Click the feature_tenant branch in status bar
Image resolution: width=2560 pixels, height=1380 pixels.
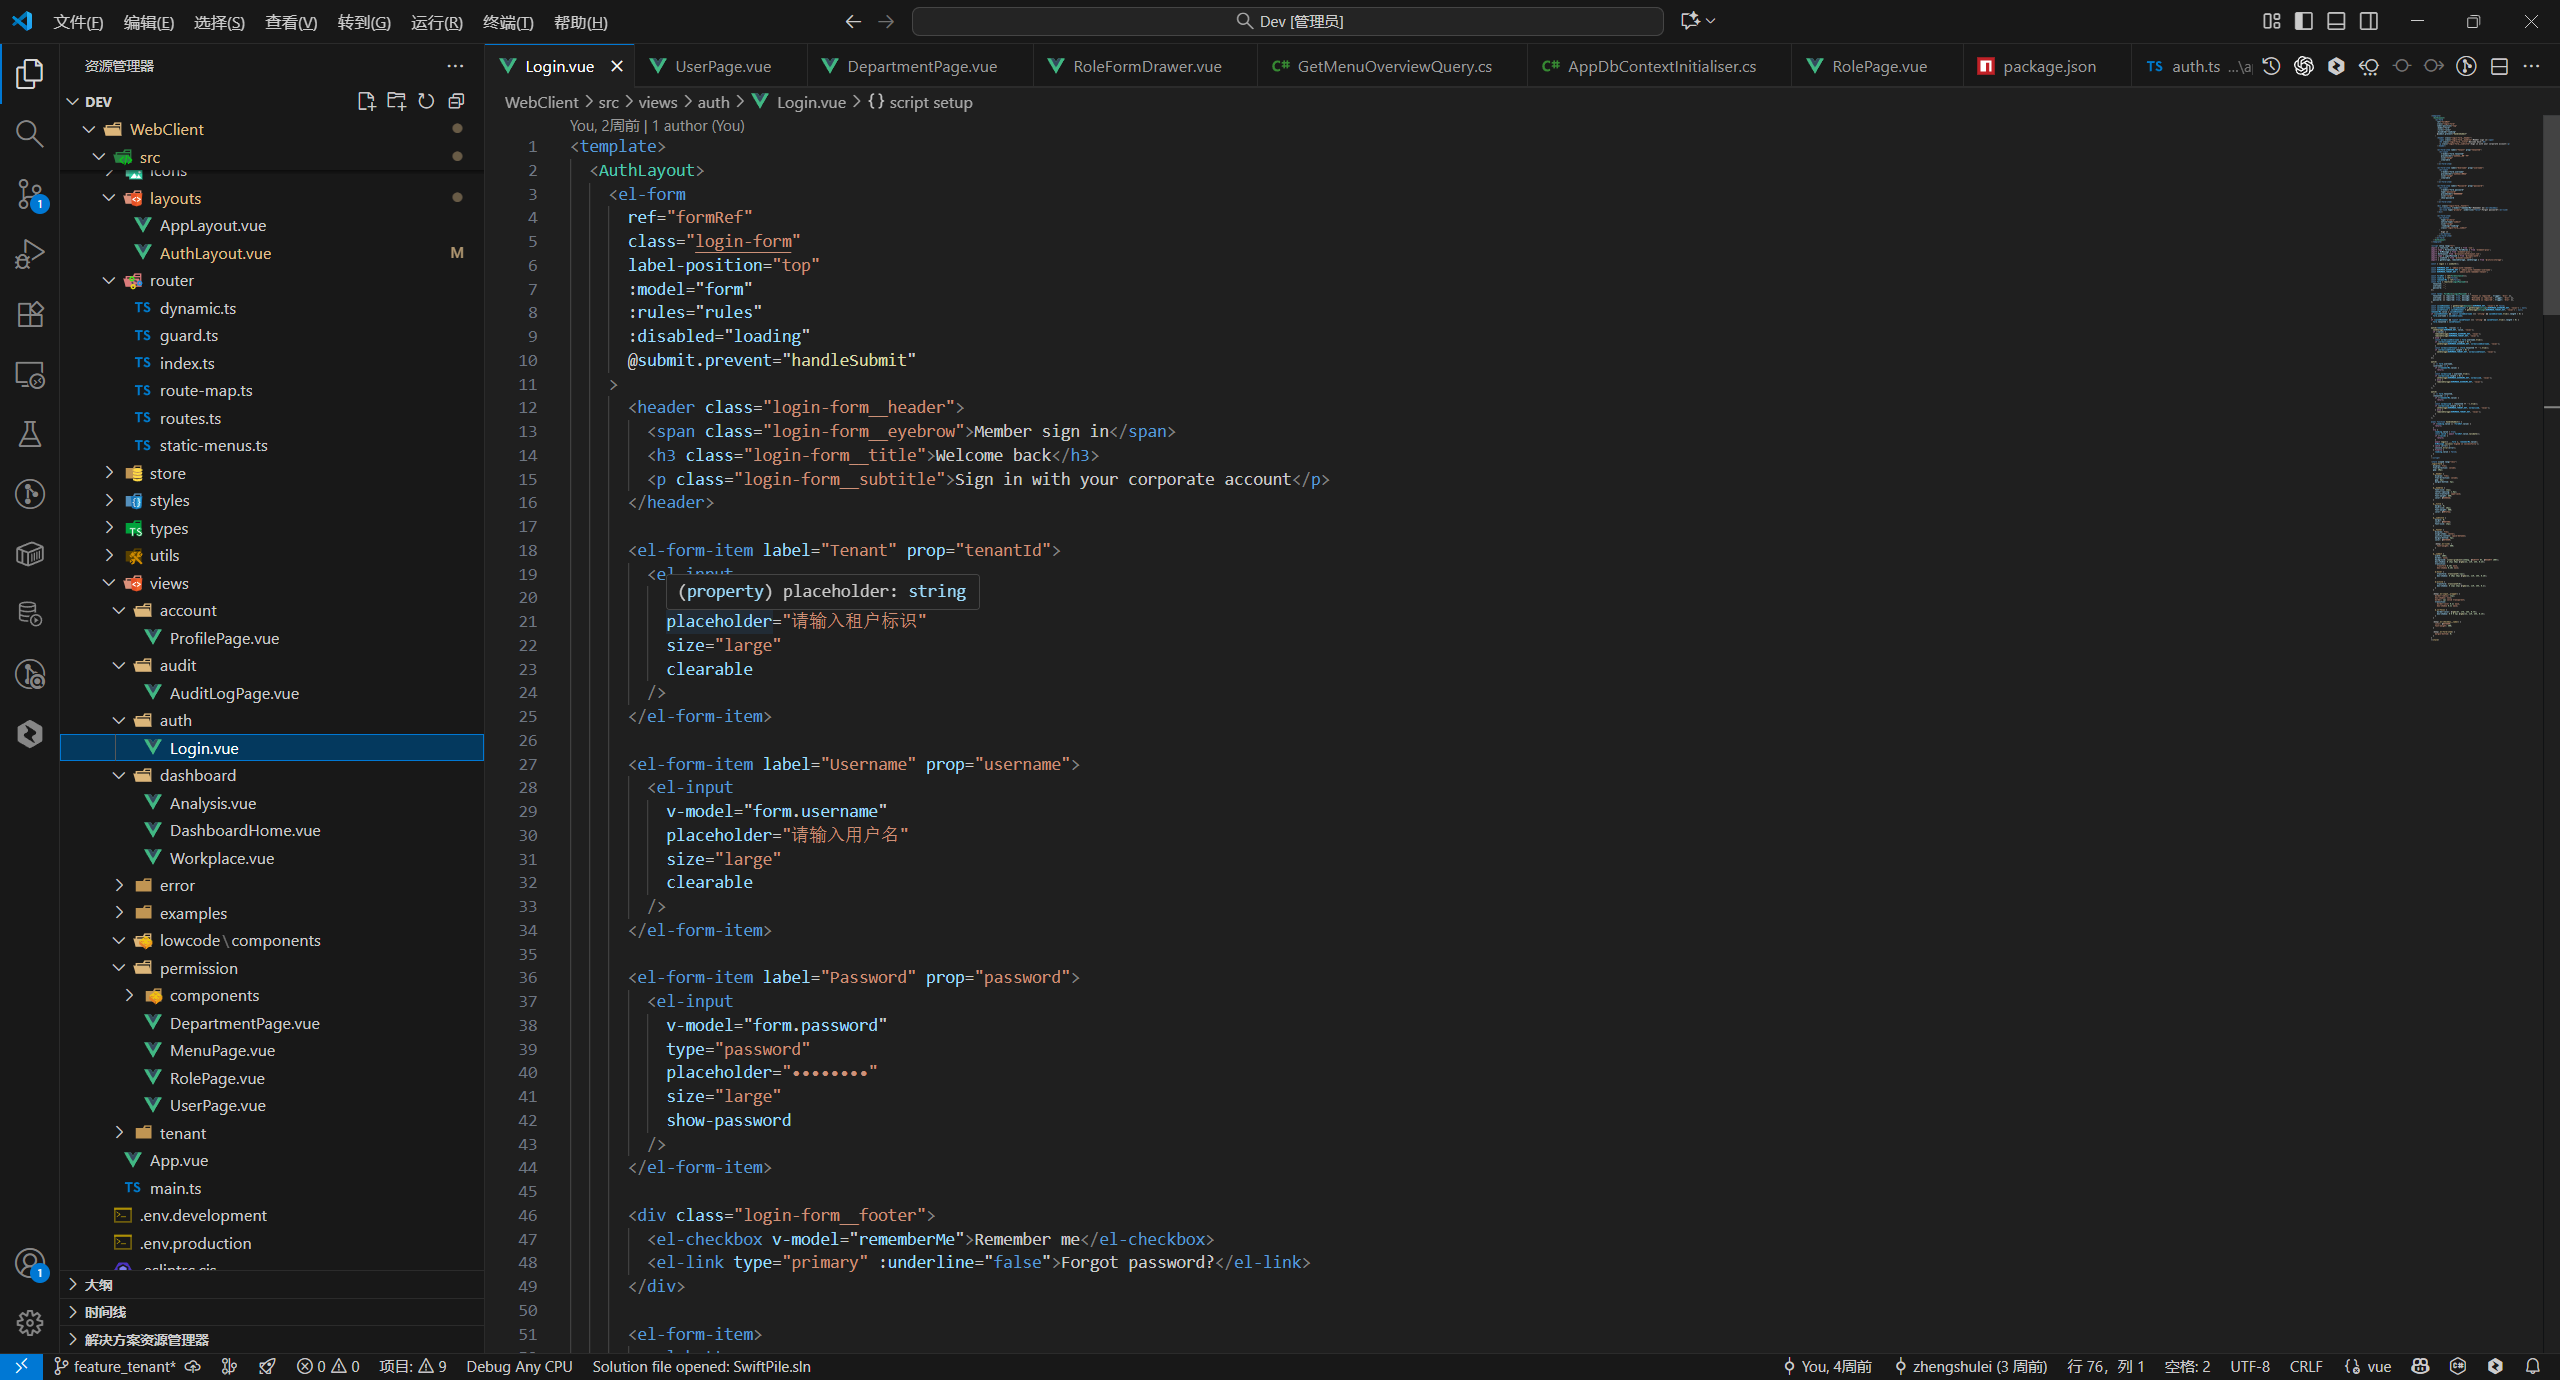click(x=123, y=1366)
